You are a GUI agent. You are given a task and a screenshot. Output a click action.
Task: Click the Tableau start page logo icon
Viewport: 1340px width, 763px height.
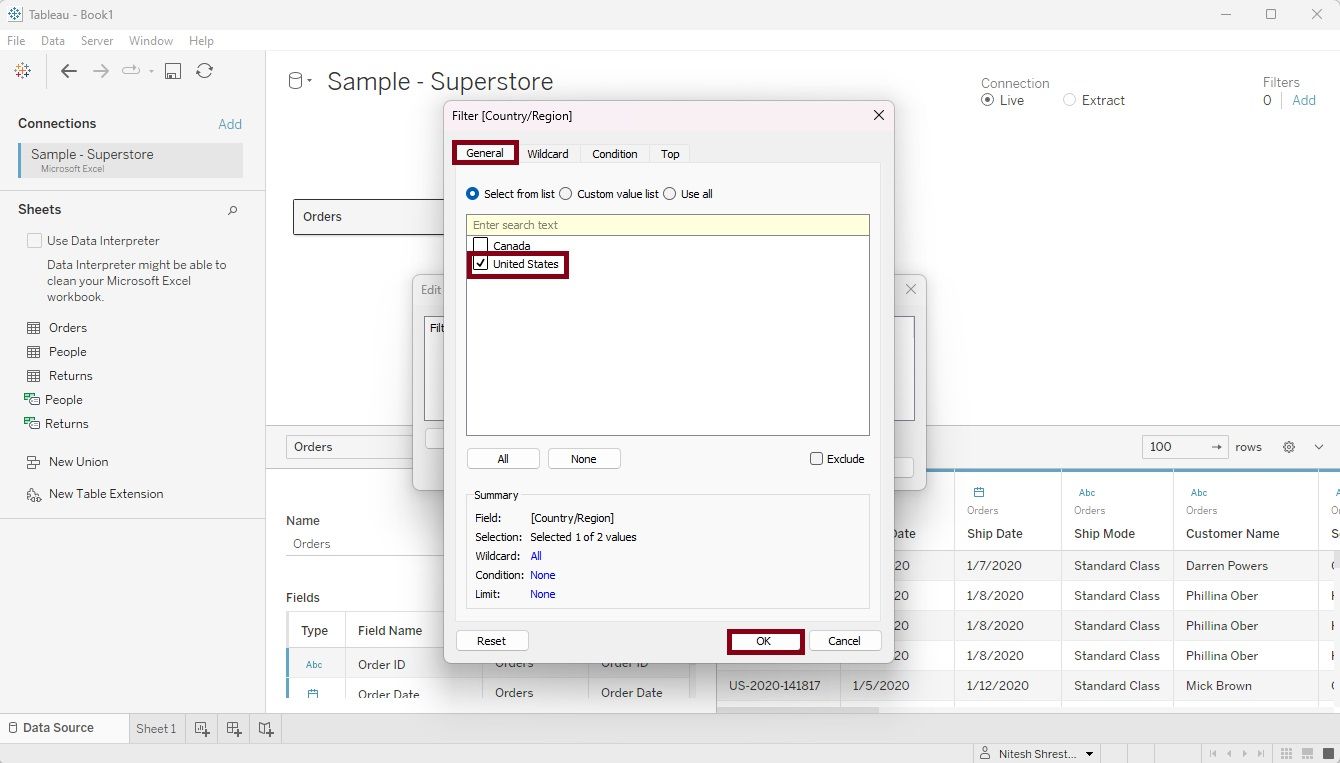[x=23, y=71]
